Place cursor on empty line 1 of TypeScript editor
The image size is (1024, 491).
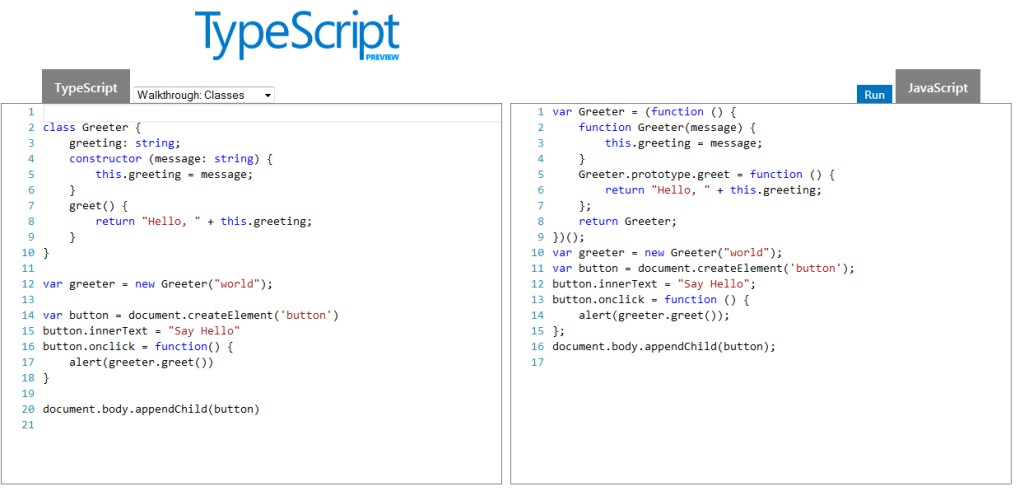(x=271, y=112)
